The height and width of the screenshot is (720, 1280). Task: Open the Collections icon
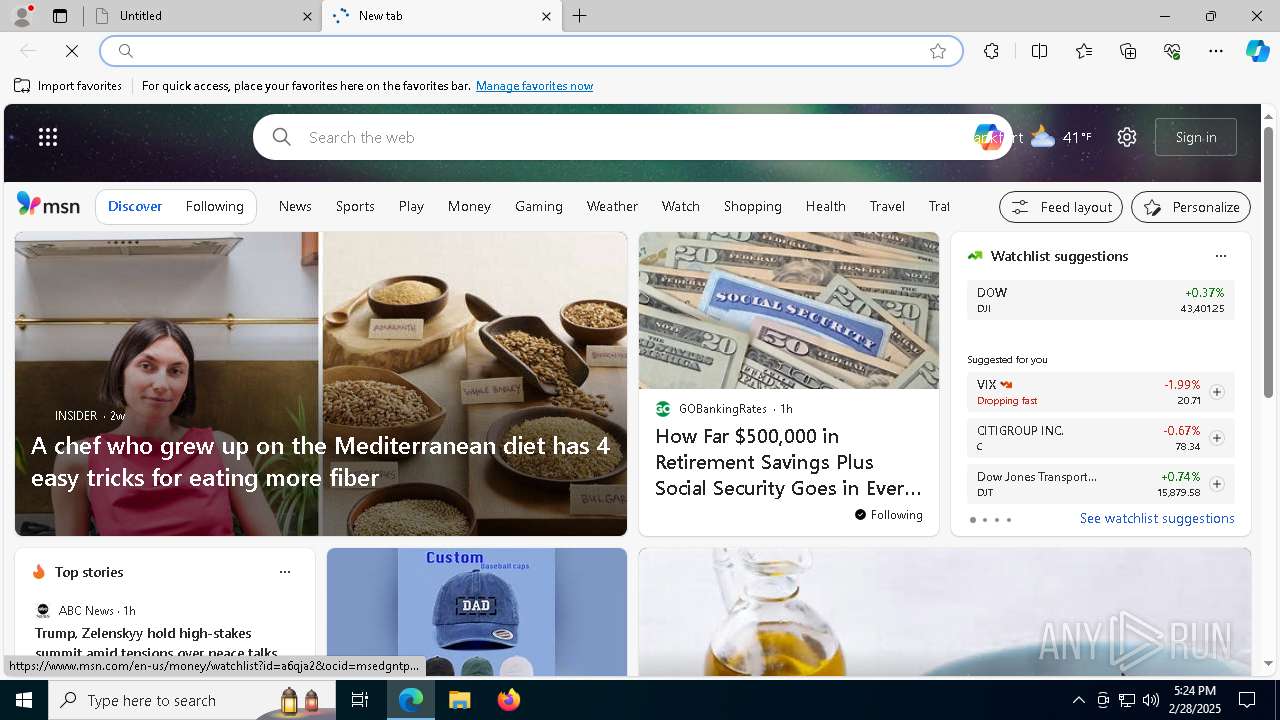[x=1128, y=51]
